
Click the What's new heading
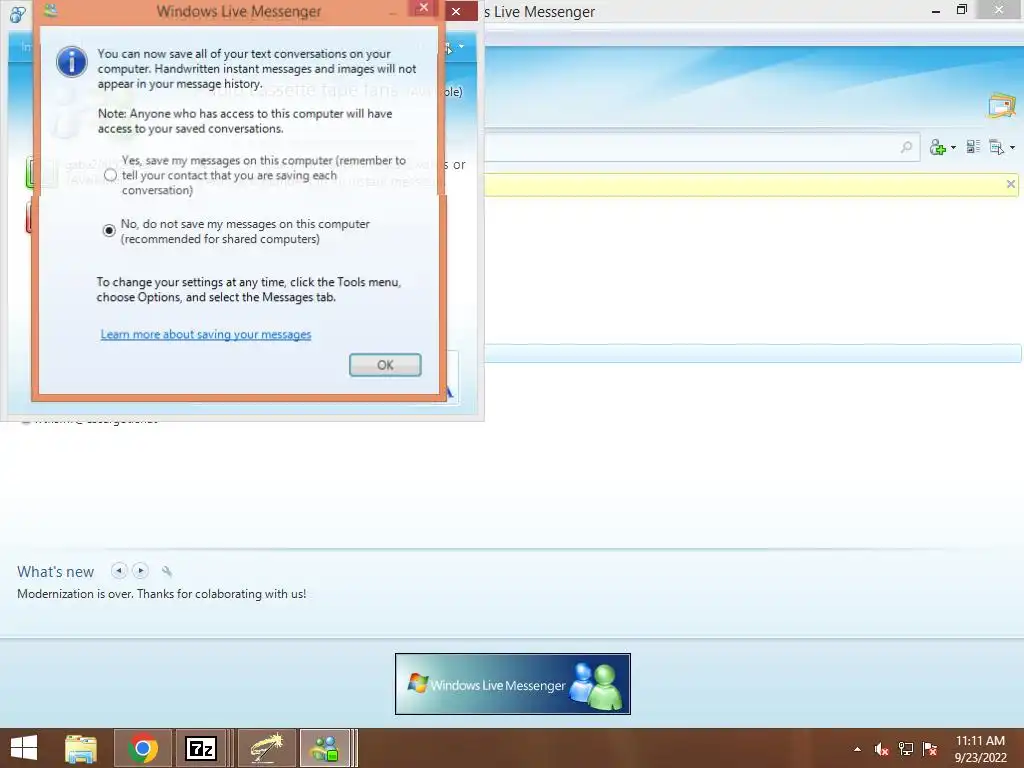(x=56, y=571)
